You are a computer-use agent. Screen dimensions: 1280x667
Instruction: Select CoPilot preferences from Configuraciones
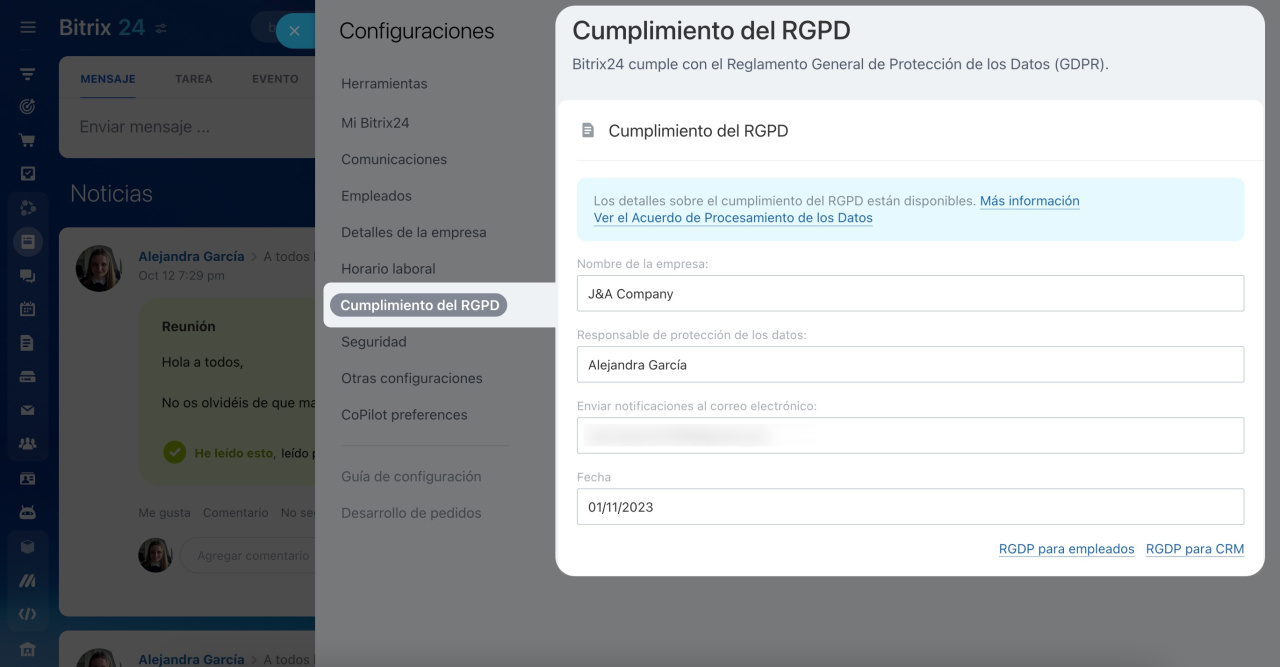click(403, 414)
